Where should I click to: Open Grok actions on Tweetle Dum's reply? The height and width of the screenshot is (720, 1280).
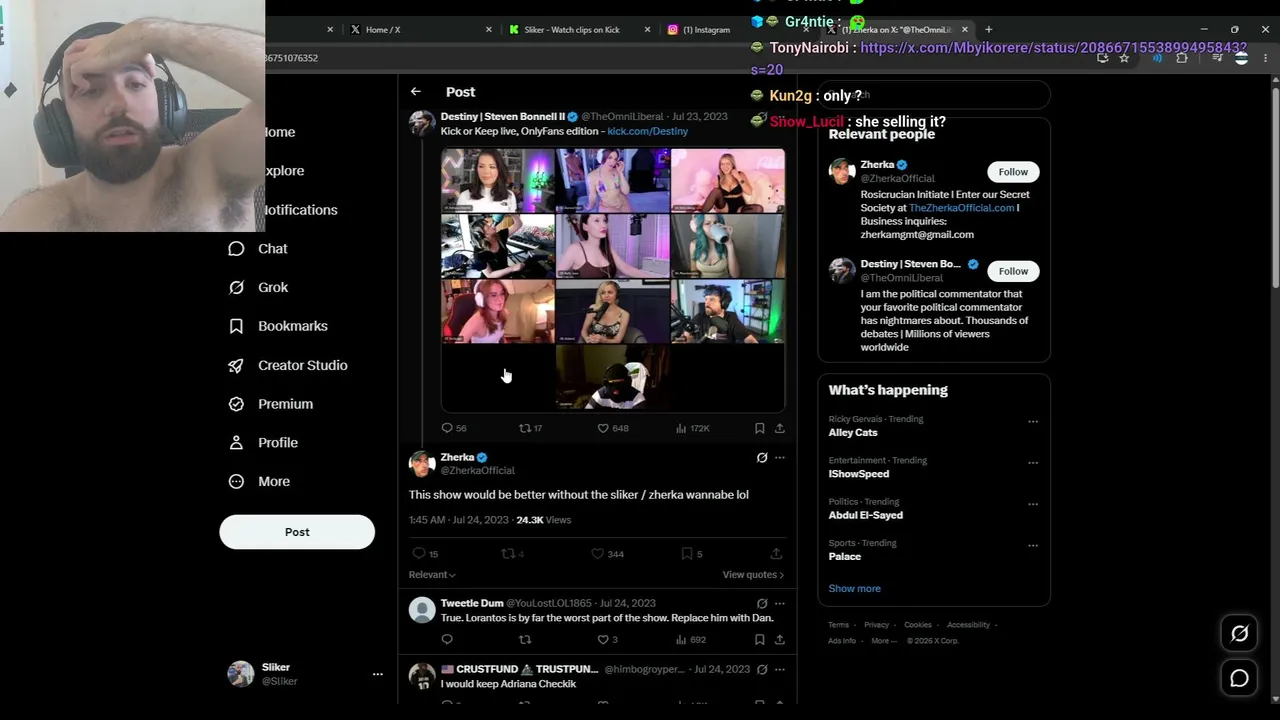tap(762, 604)
